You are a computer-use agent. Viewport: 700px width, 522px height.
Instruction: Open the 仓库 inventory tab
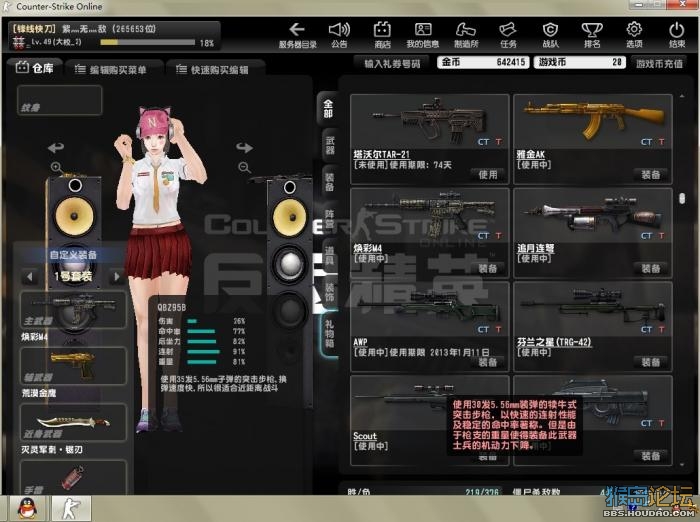tap(35, 68)
